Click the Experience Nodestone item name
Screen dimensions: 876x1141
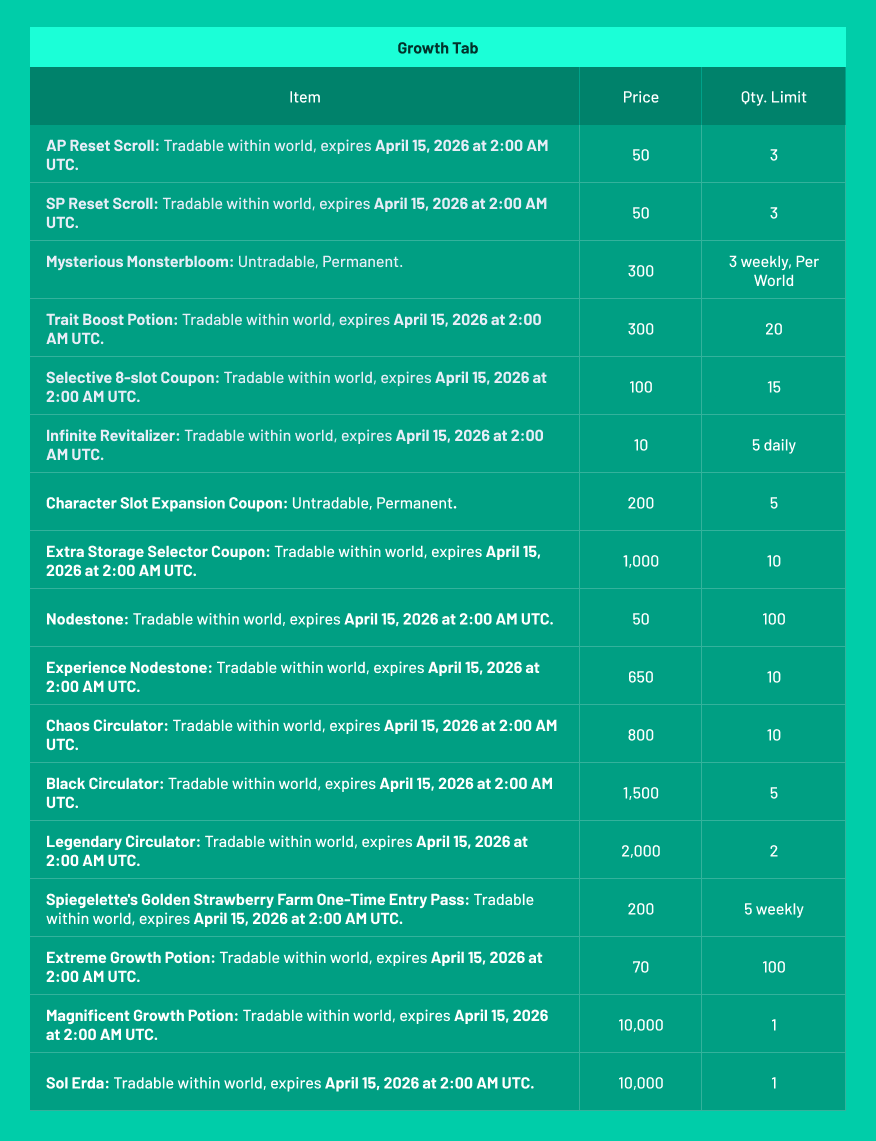[129, 668]
